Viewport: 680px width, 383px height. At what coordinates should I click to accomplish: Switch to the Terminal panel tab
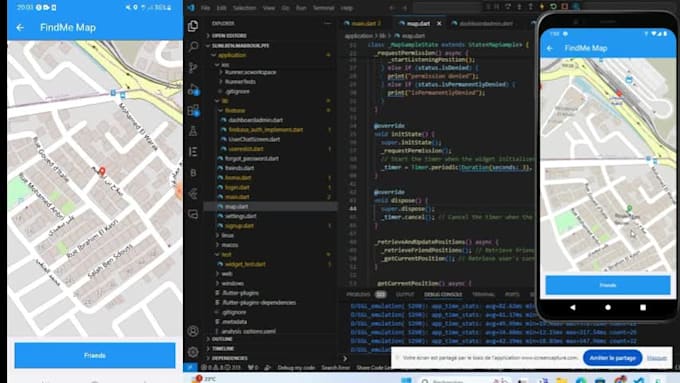point(483,294)
